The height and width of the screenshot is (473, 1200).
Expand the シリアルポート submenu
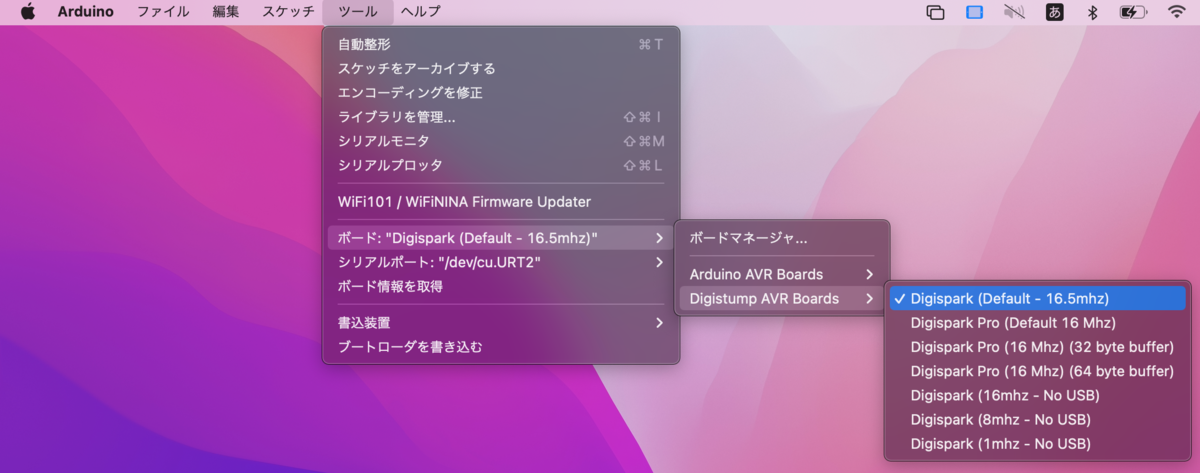[501, 262]
